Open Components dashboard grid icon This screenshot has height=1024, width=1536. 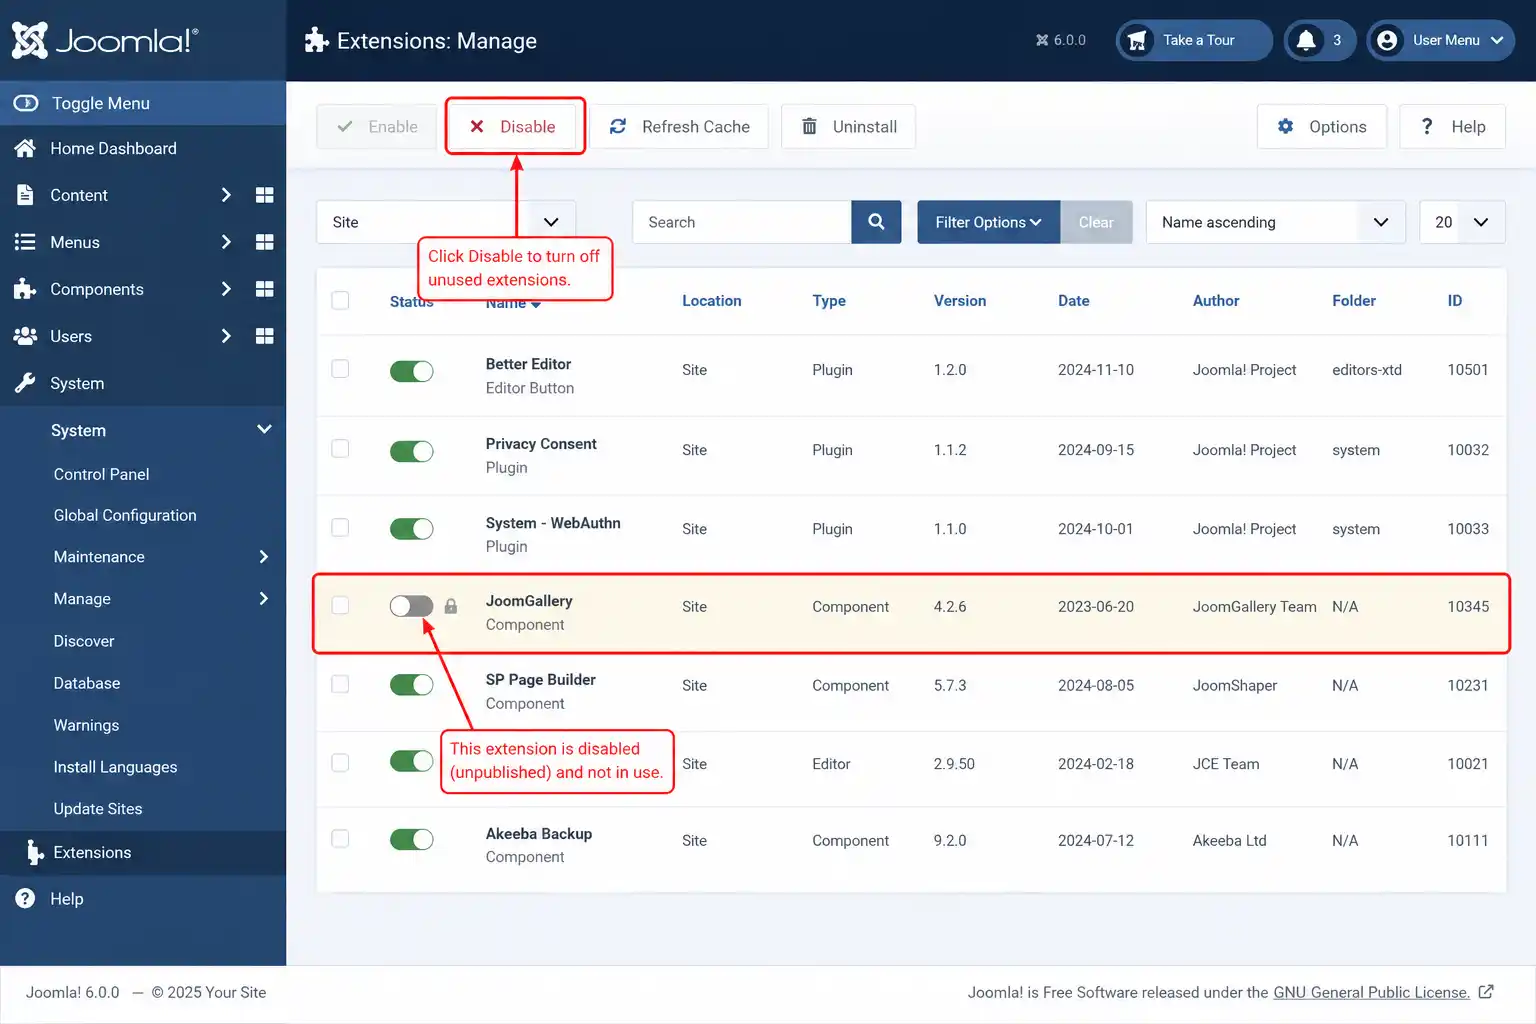pyautogui.click(x=264, y=289)
